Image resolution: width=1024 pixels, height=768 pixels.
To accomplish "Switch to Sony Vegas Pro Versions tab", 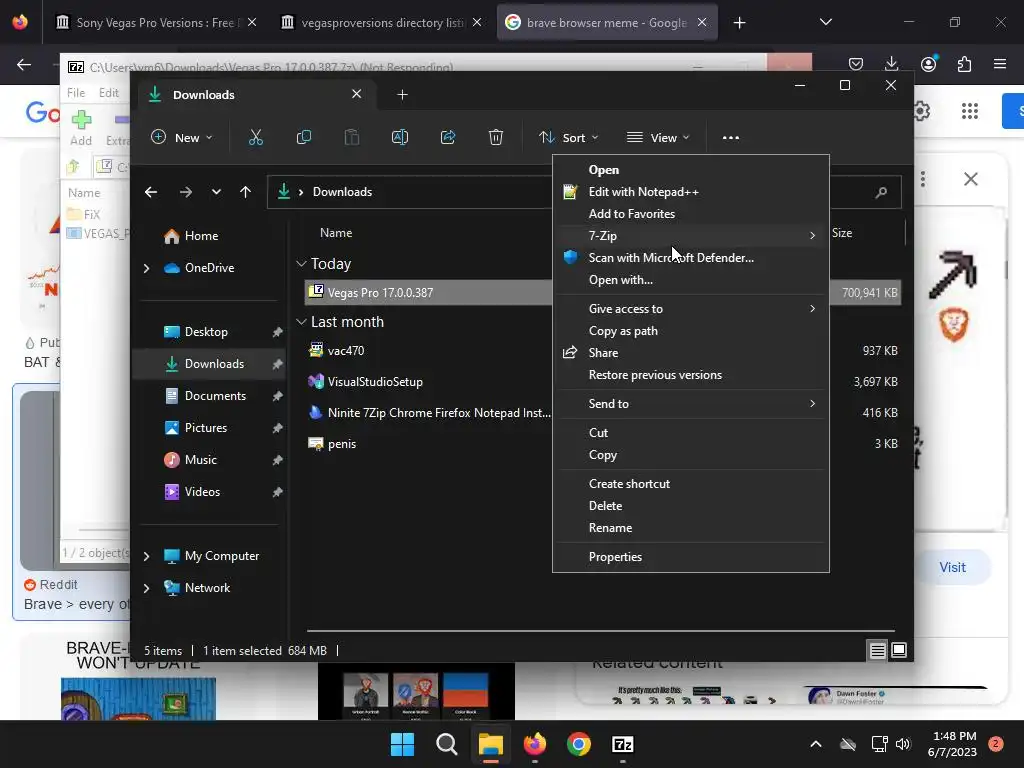I will 157,23.
